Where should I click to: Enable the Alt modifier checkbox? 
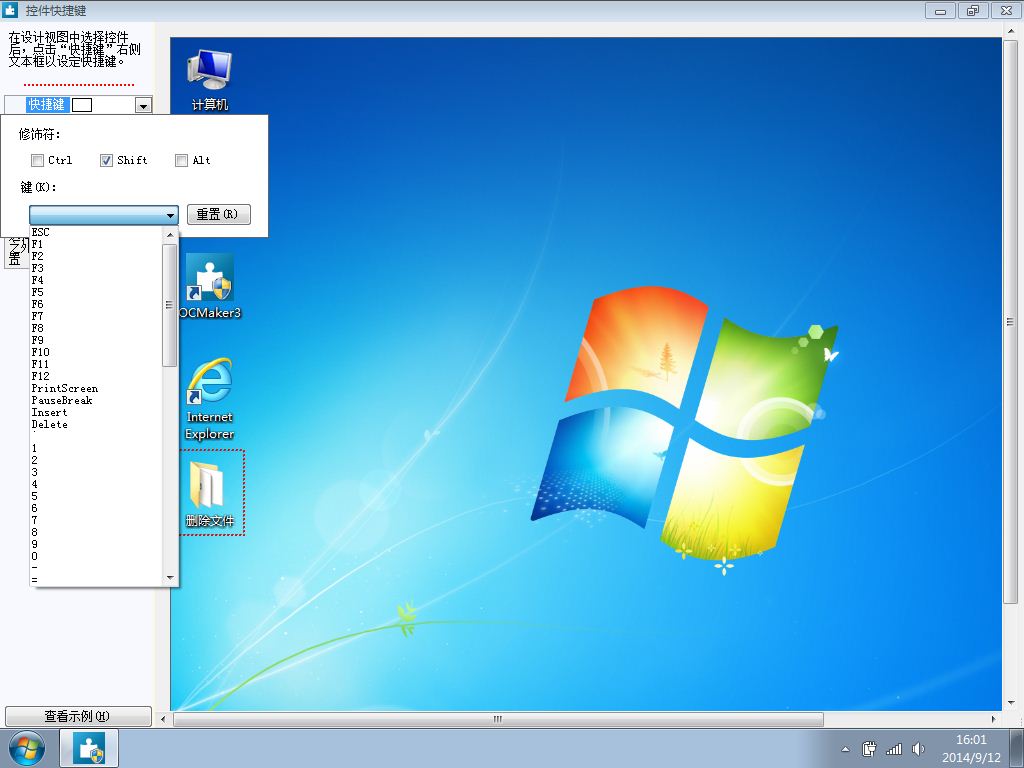pos(182,160)
